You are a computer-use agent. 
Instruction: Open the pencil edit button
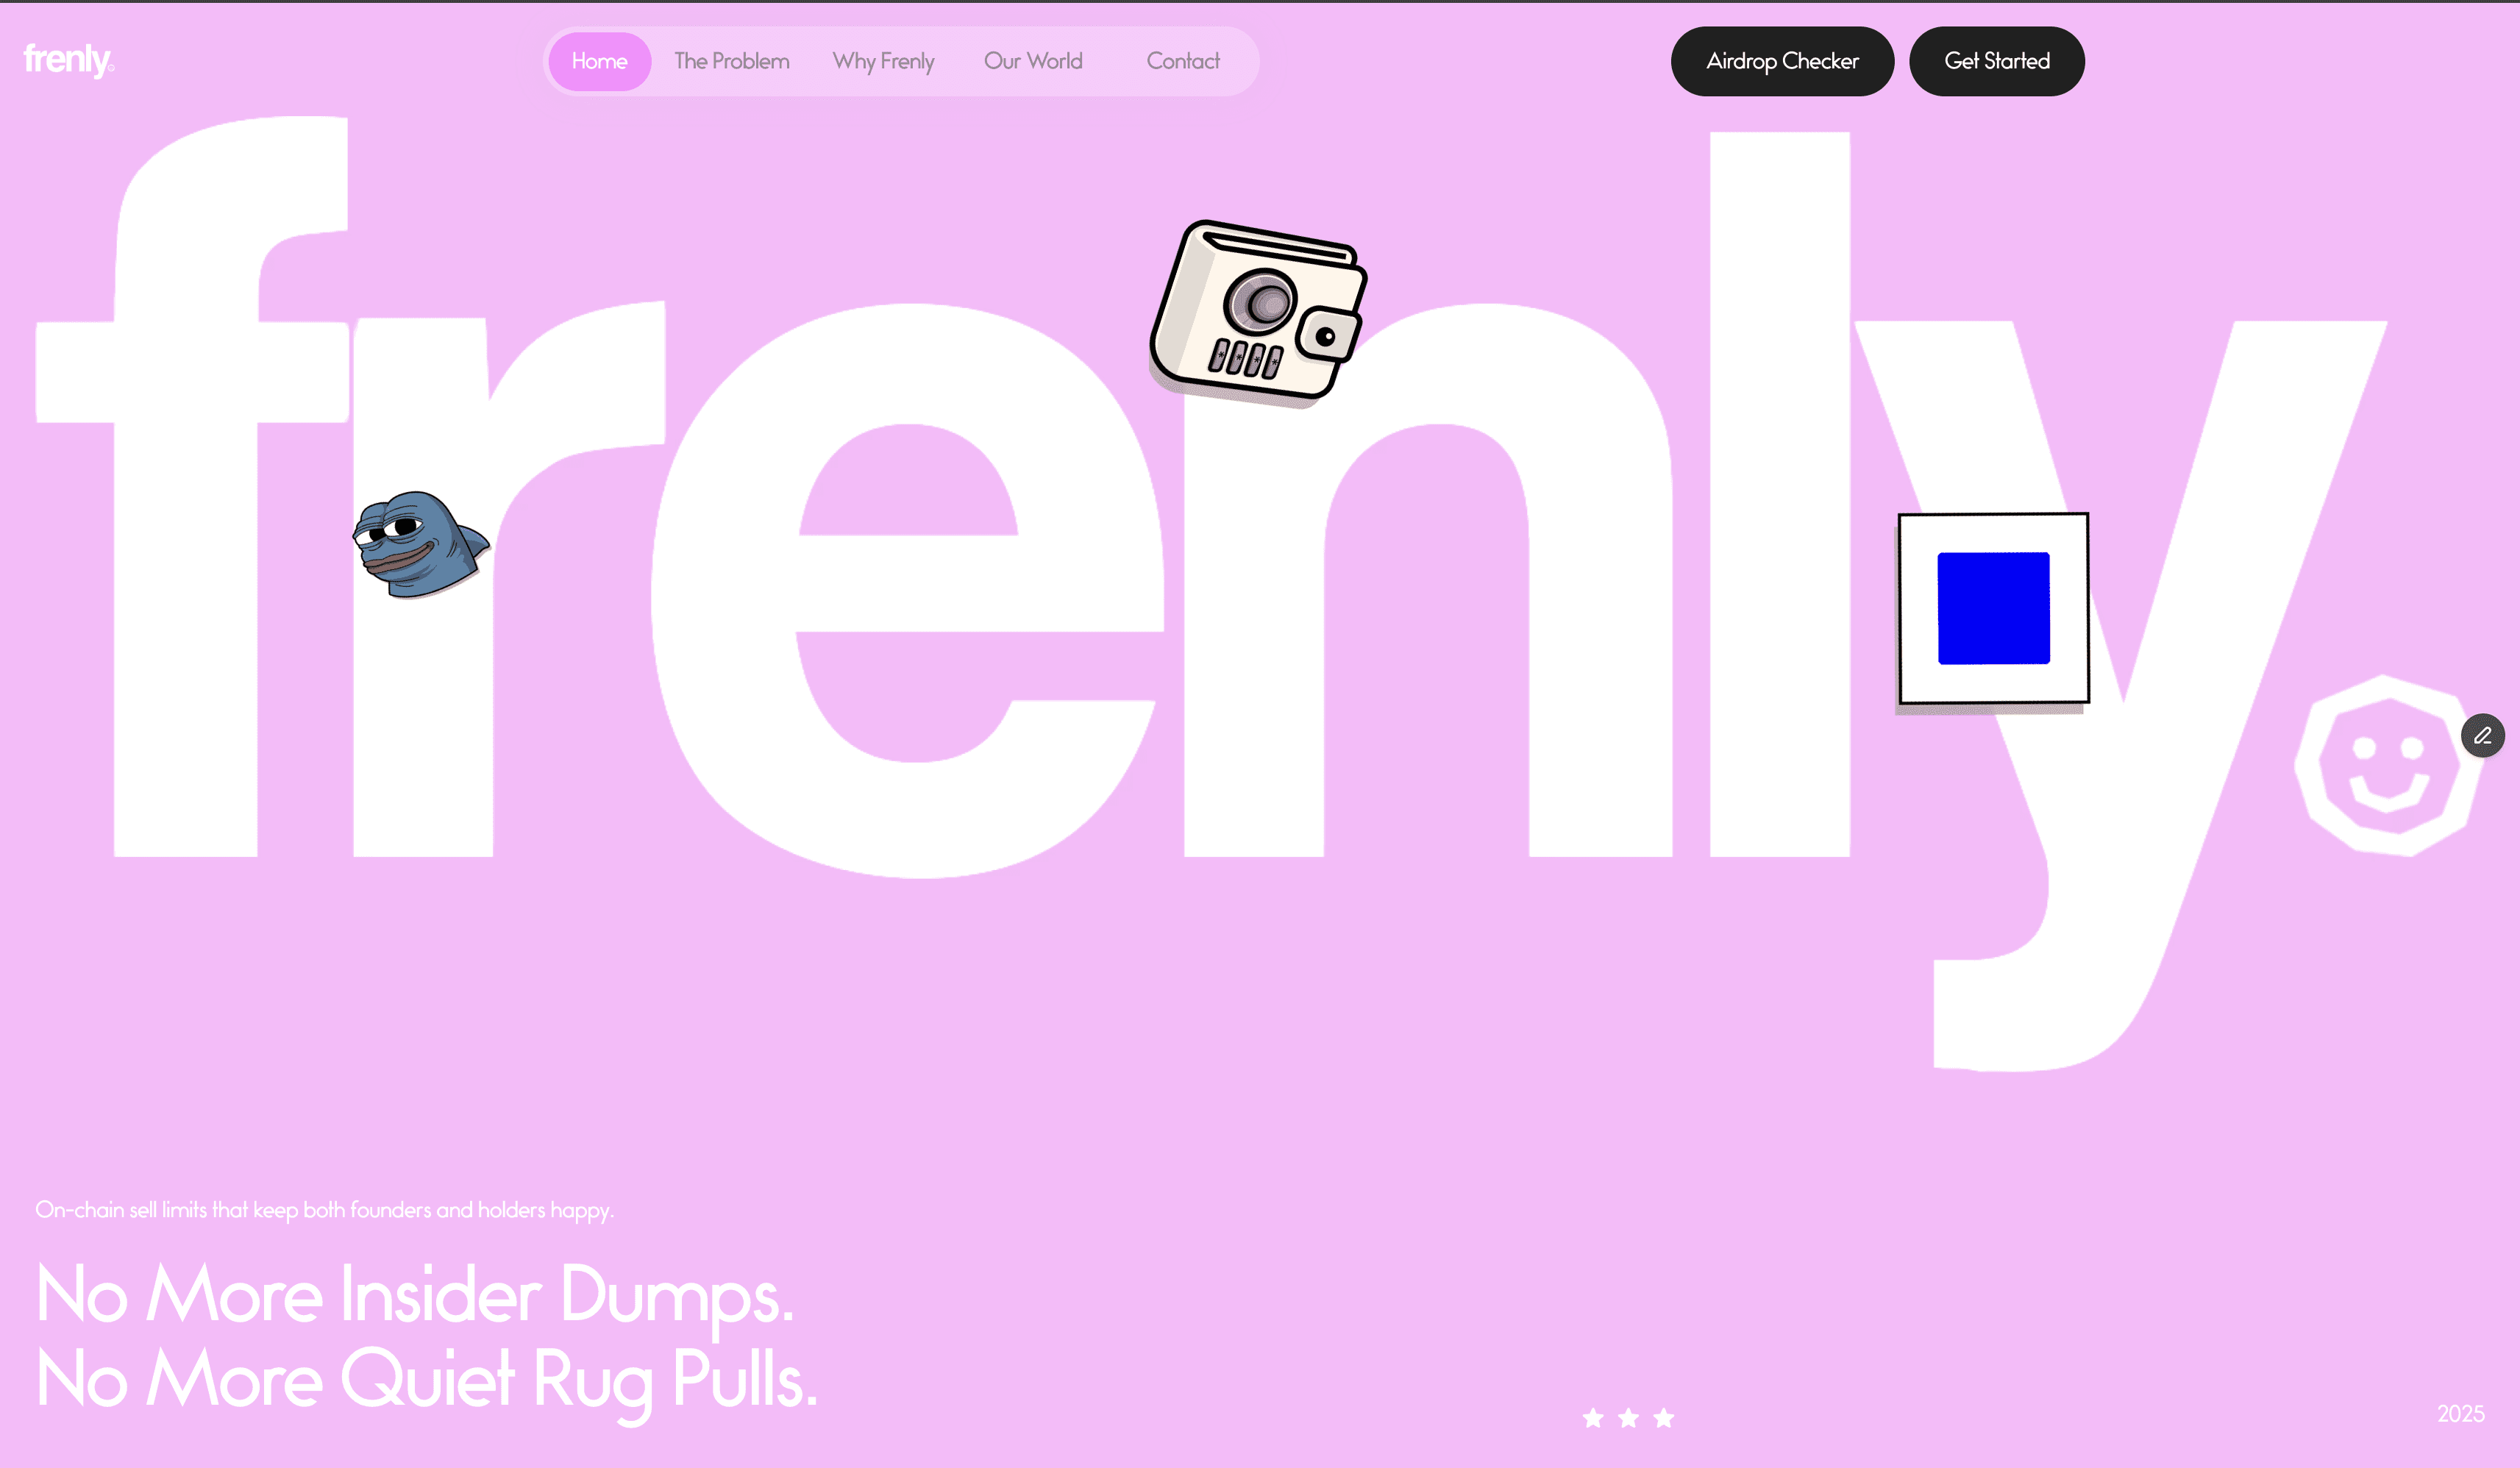pyautogui.click(x=2482, y=736)
